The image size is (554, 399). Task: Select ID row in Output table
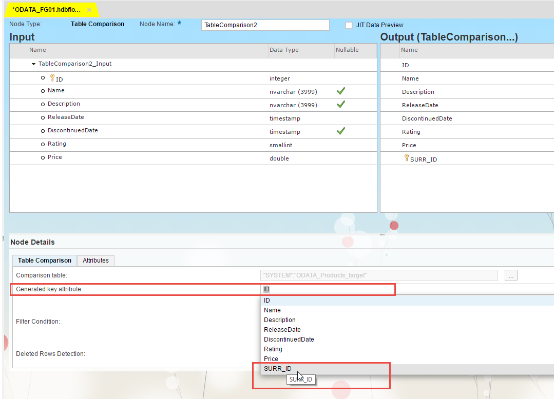click(x=467, y=65)
